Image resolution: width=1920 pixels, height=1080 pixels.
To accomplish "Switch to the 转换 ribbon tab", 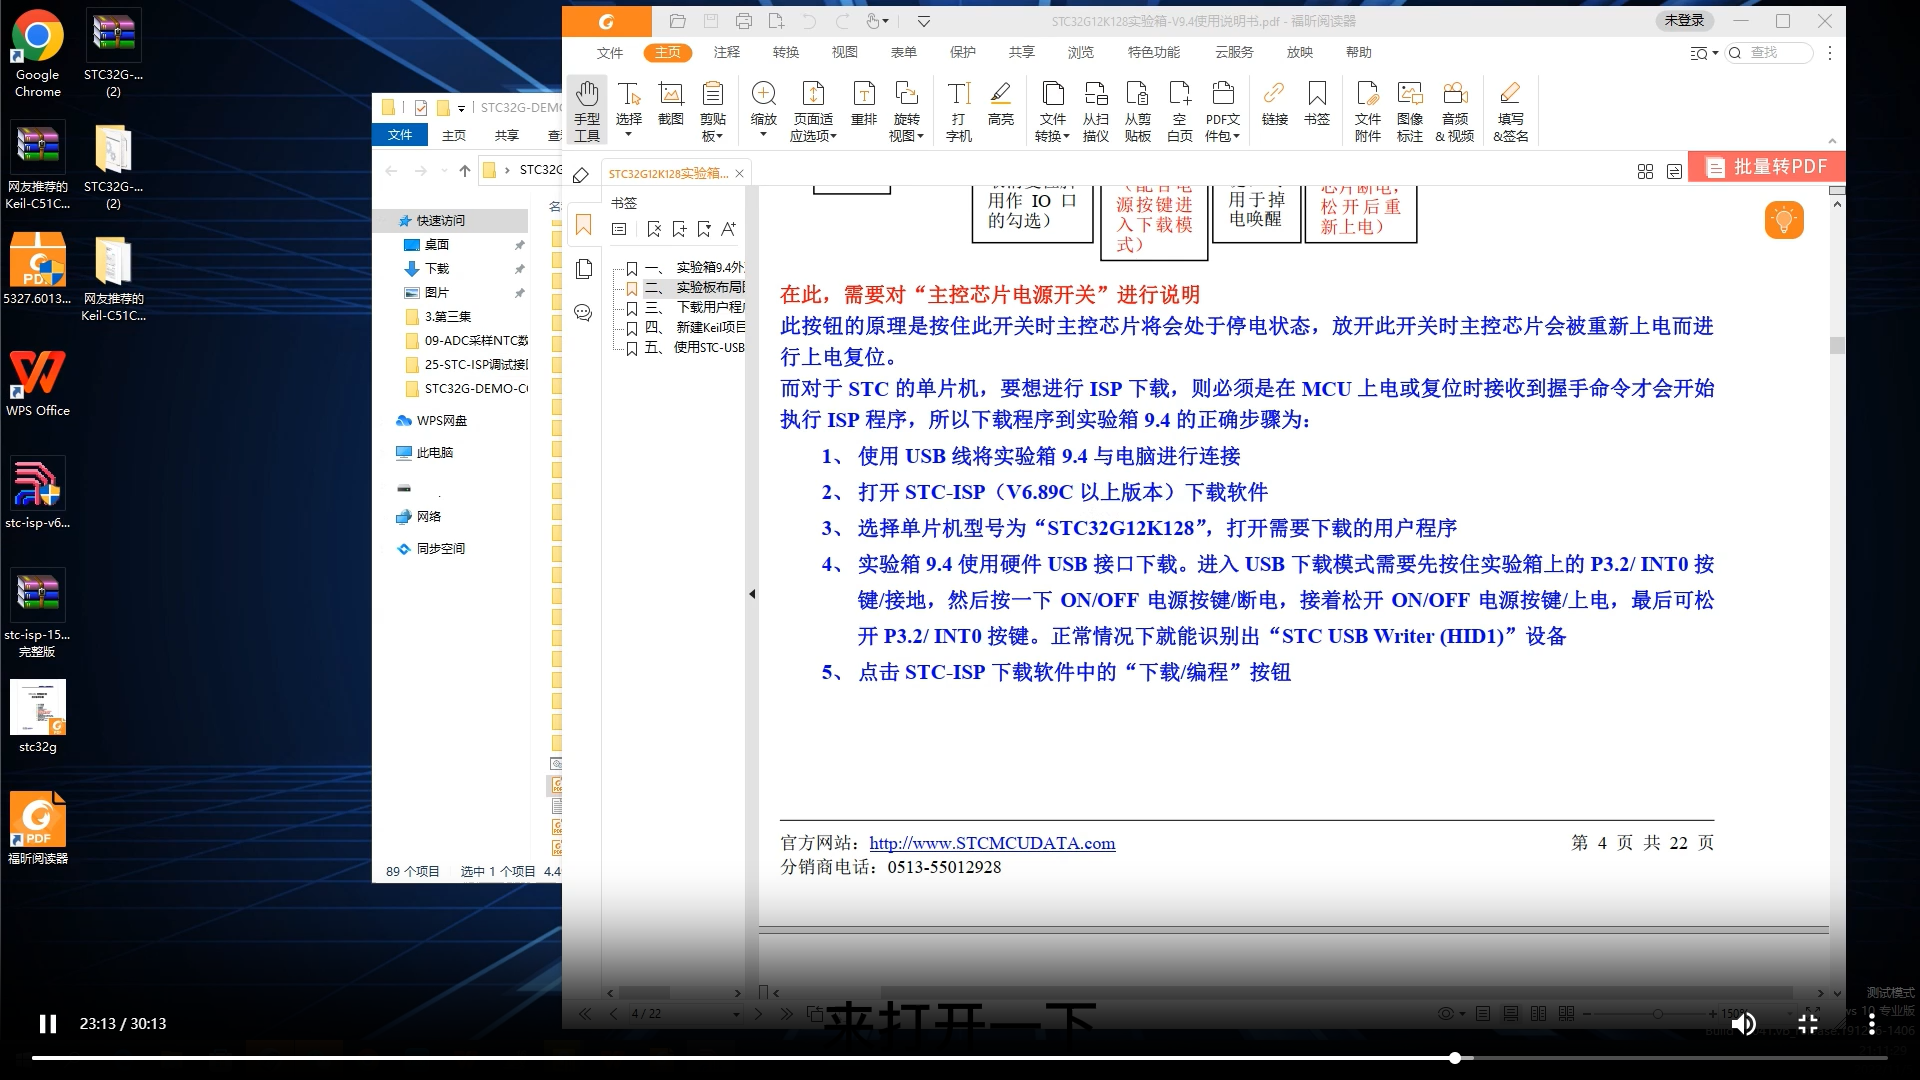I will click(786, 52).
